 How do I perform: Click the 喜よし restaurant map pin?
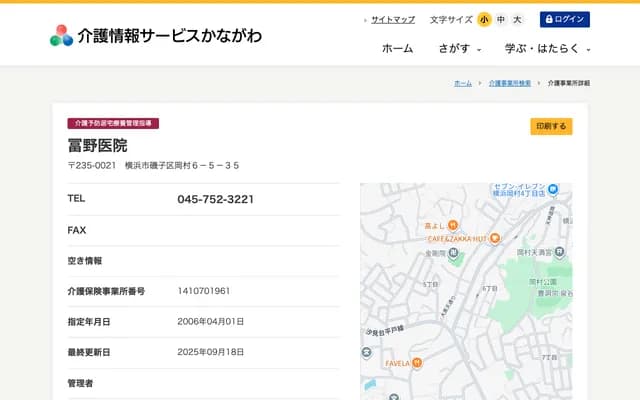(x=453, y=225)
